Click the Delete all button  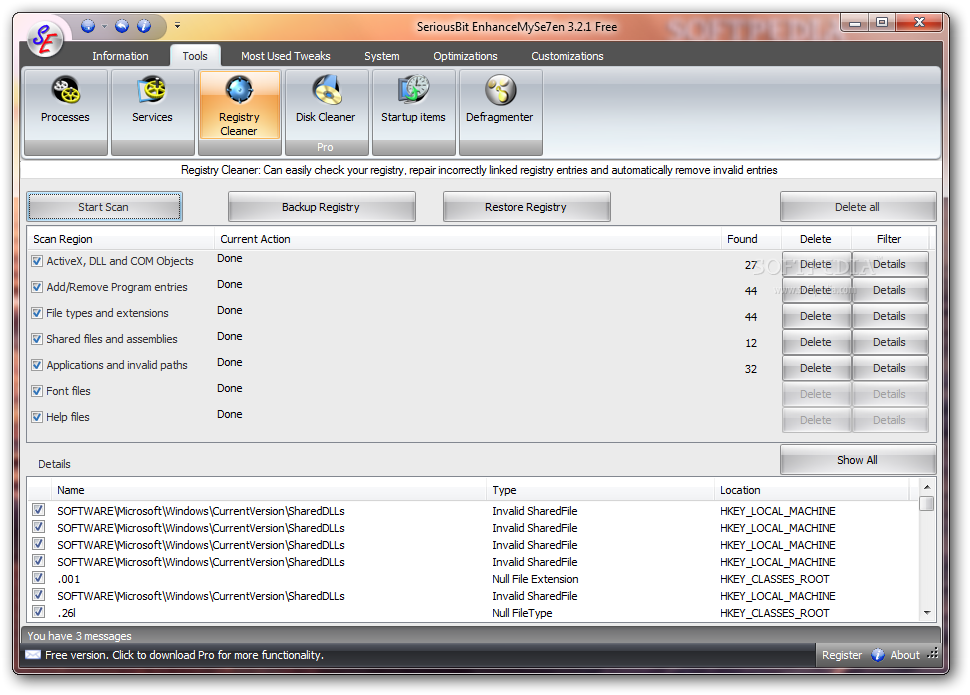[857, 207]
